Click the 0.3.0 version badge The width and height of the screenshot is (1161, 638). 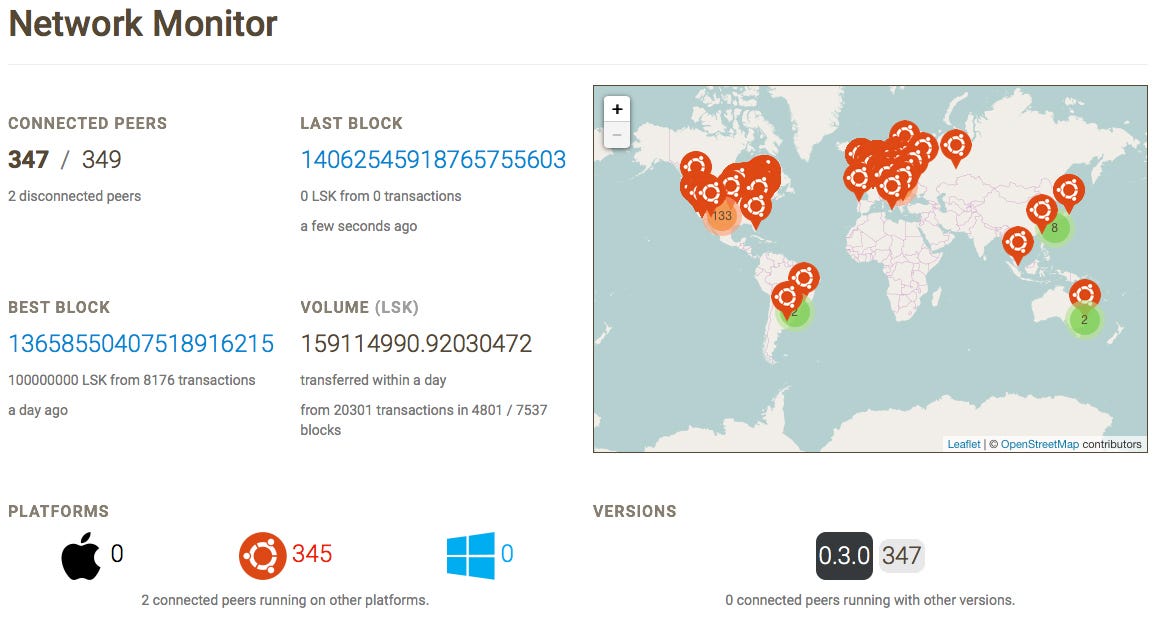[844, 556]
